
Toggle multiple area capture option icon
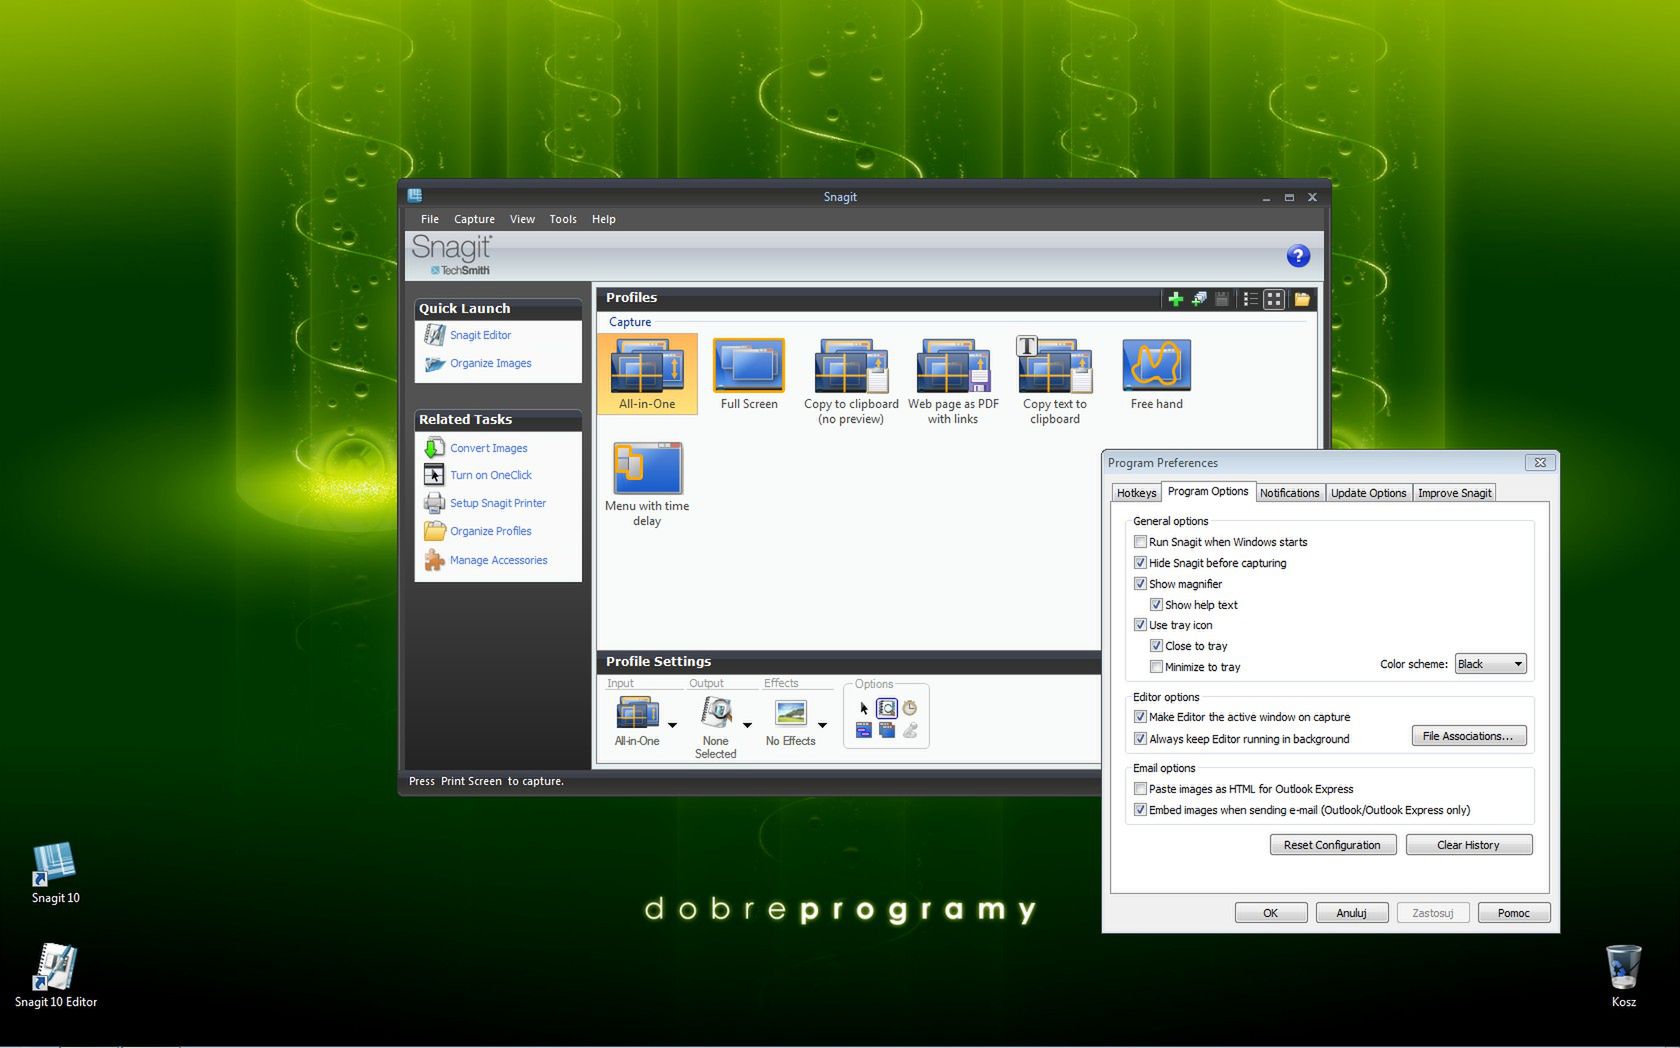coord(887,731)
